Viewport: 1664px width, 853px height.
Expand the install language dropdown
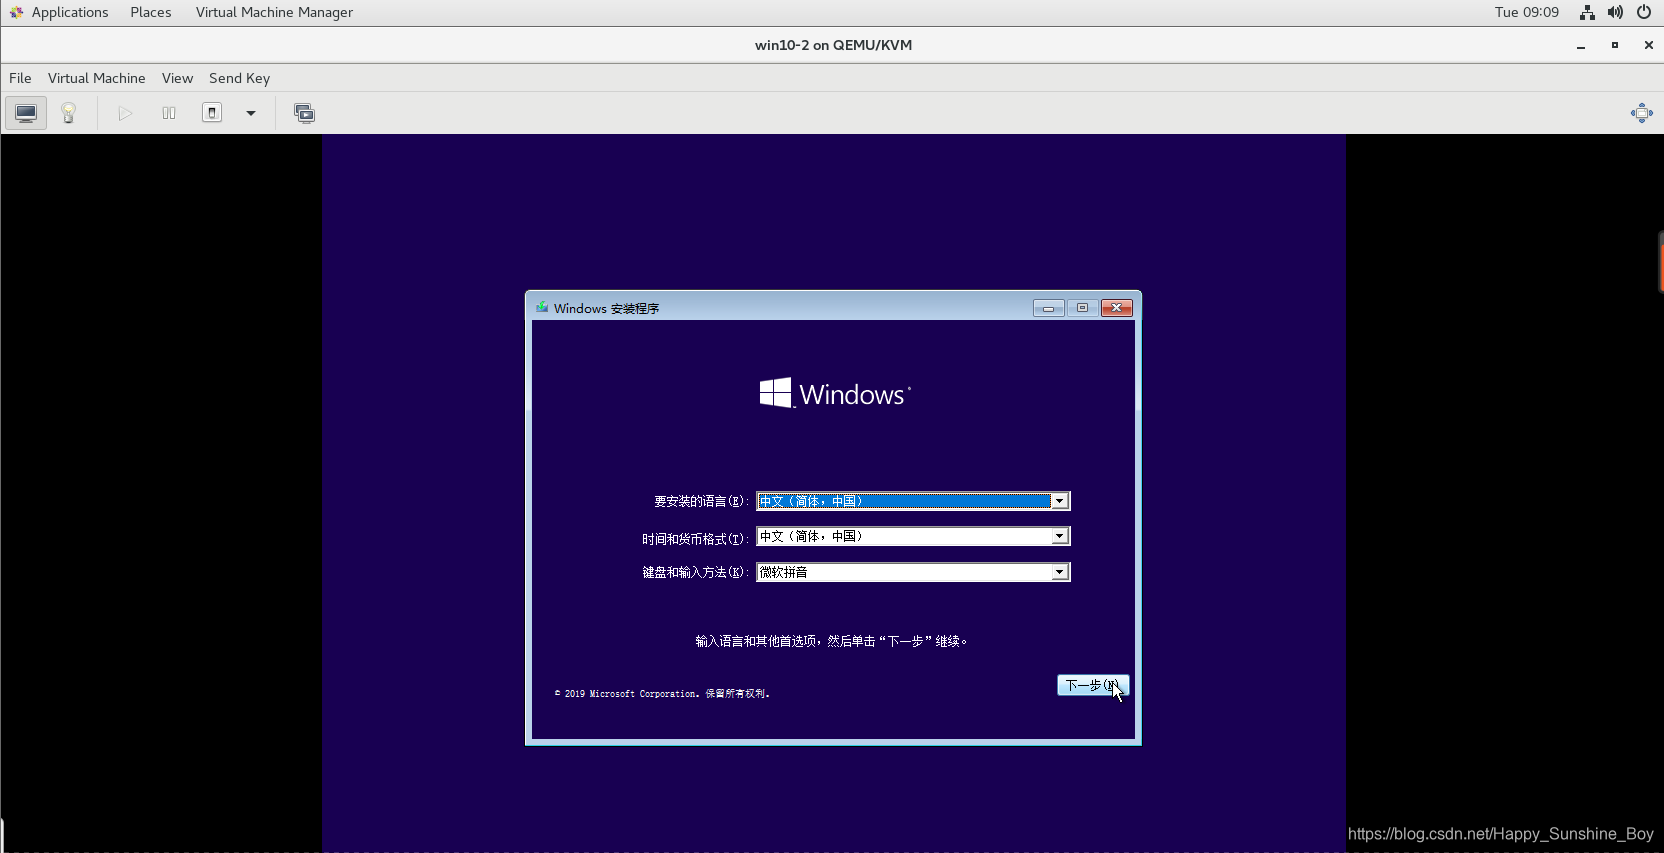tap(1059, 501)
